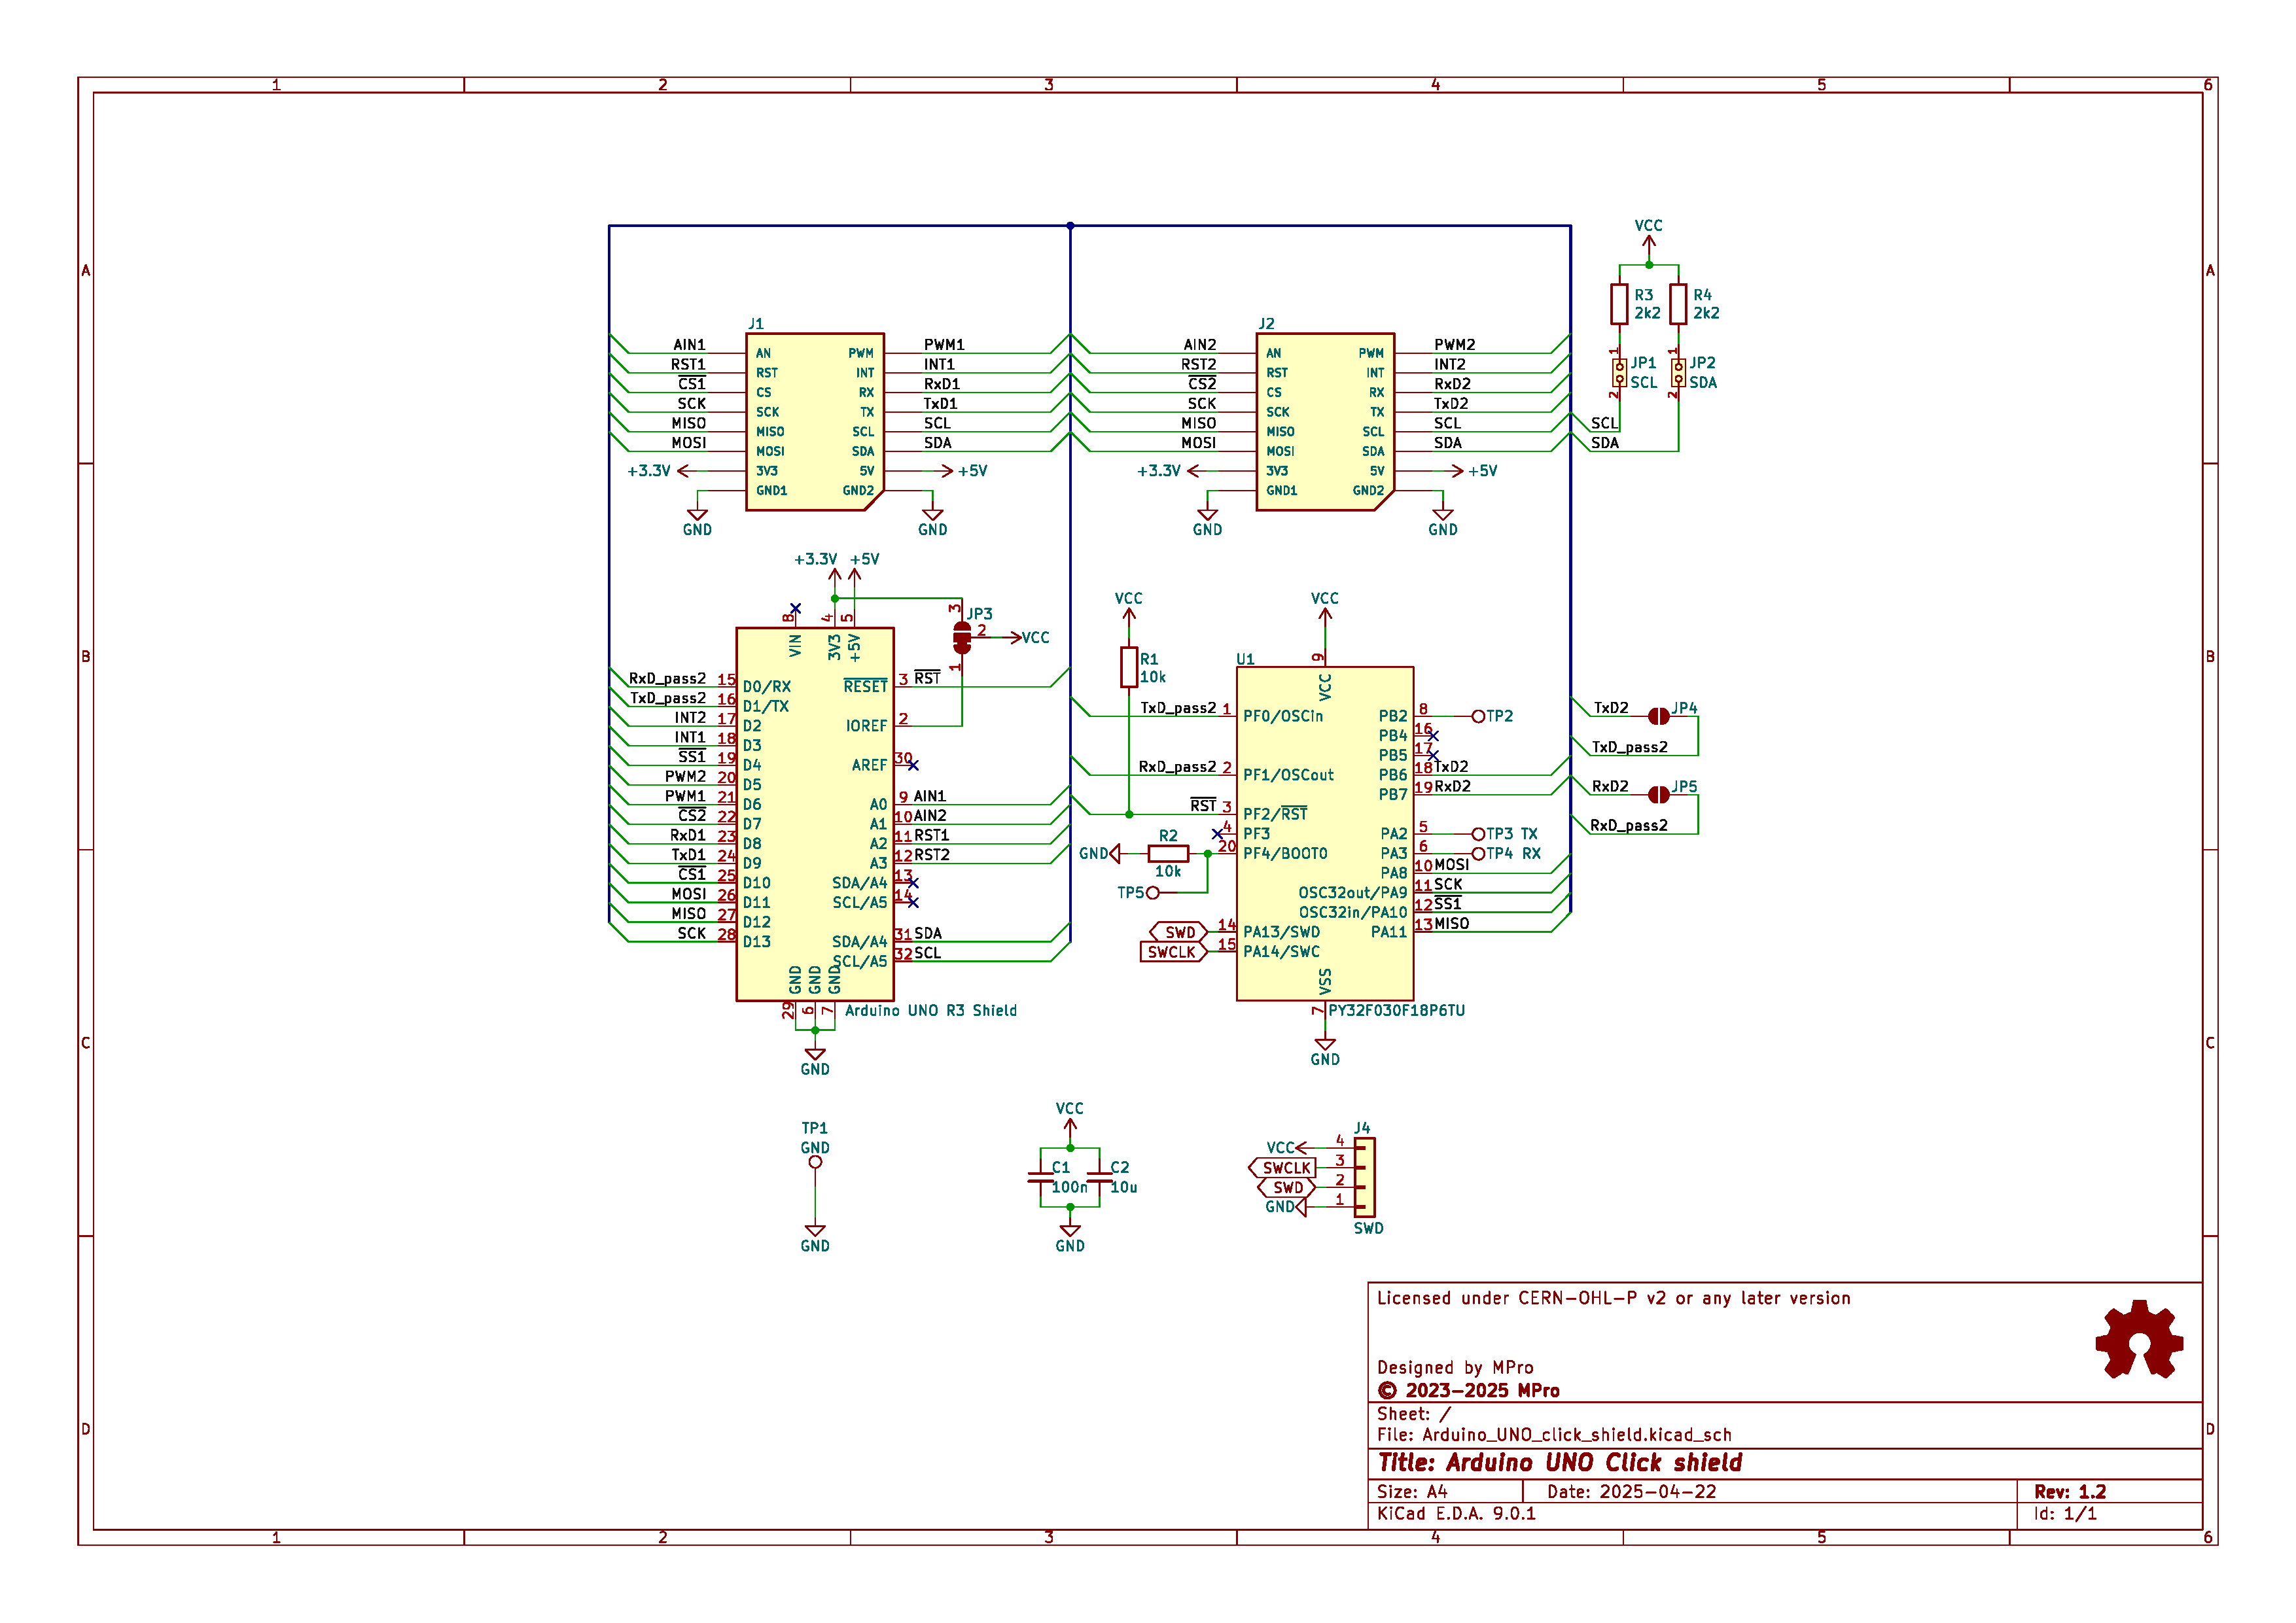Select the file name Arduino_UNO_click_shield.kicad_sch
Screen dimensions: 2296x1623
tap(1577, 1435)
